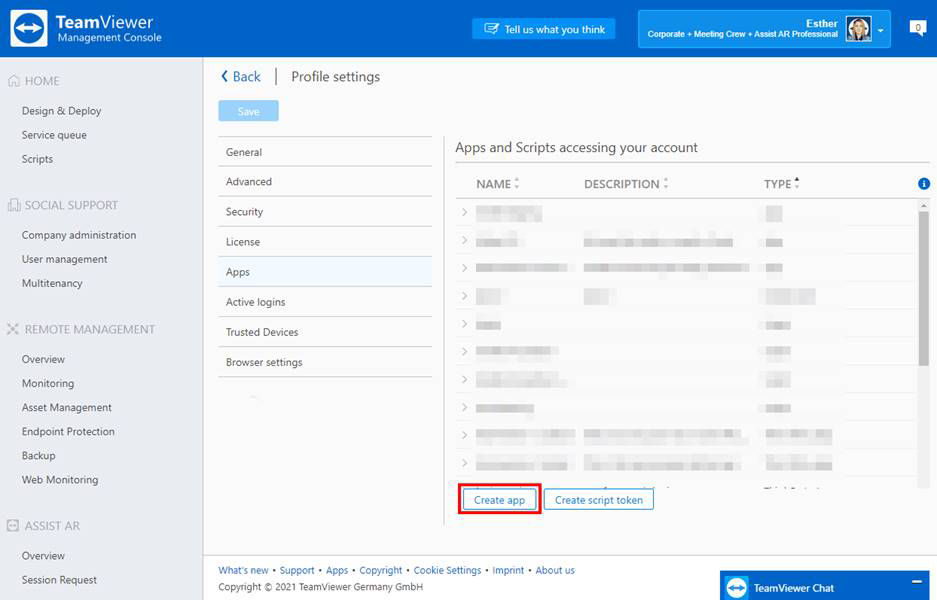937x600 pixels.
Task: Click the SOCIAL SUPPORT building icon
Action: point(14,205)
